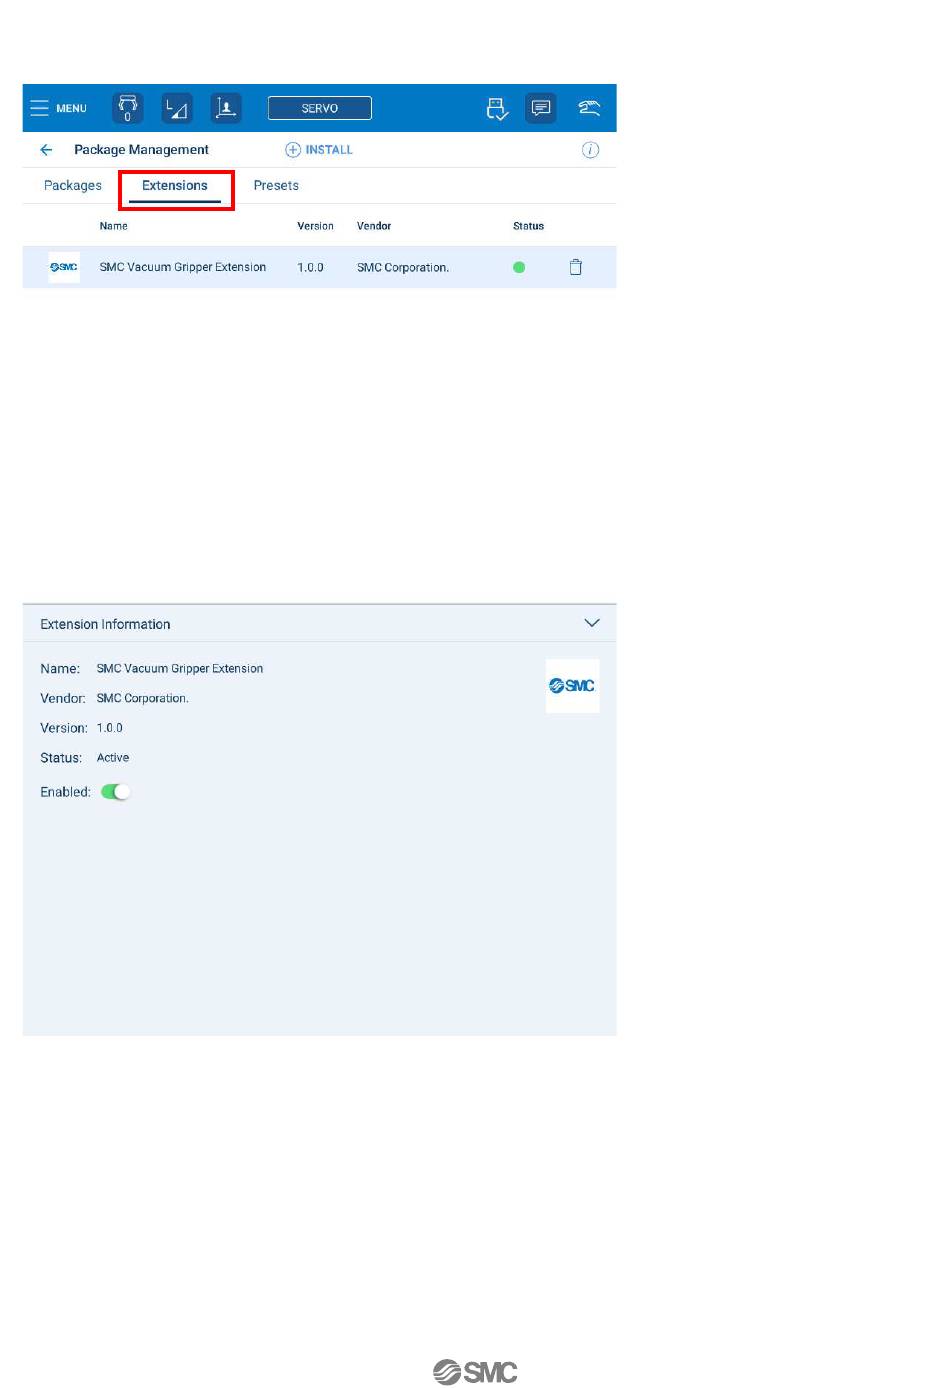Click the Vendor column header

click(374, 226)
